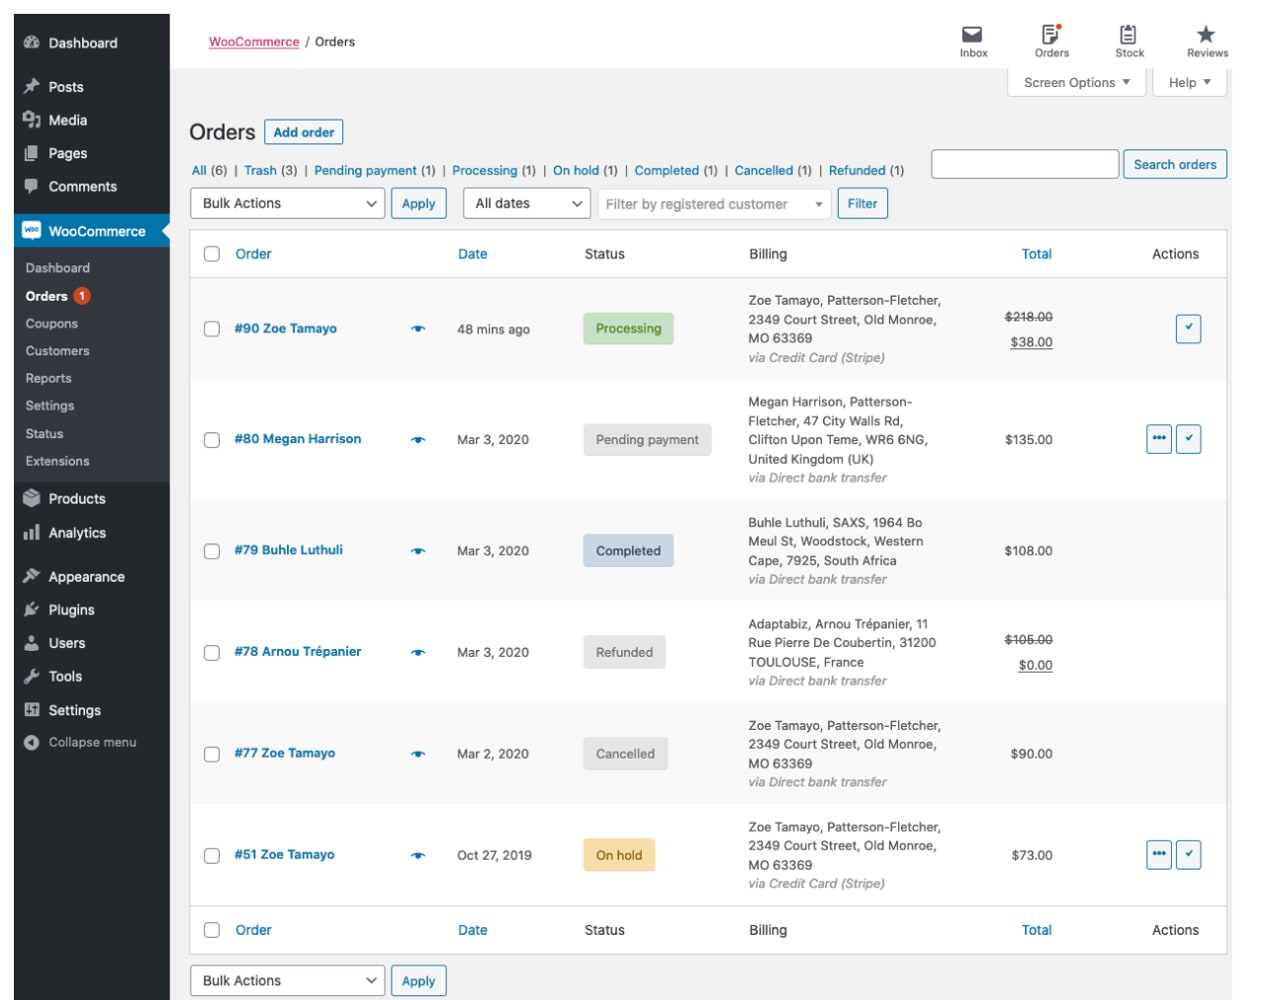Complete order #51 with the checkmark icon

pos(1188,855)
